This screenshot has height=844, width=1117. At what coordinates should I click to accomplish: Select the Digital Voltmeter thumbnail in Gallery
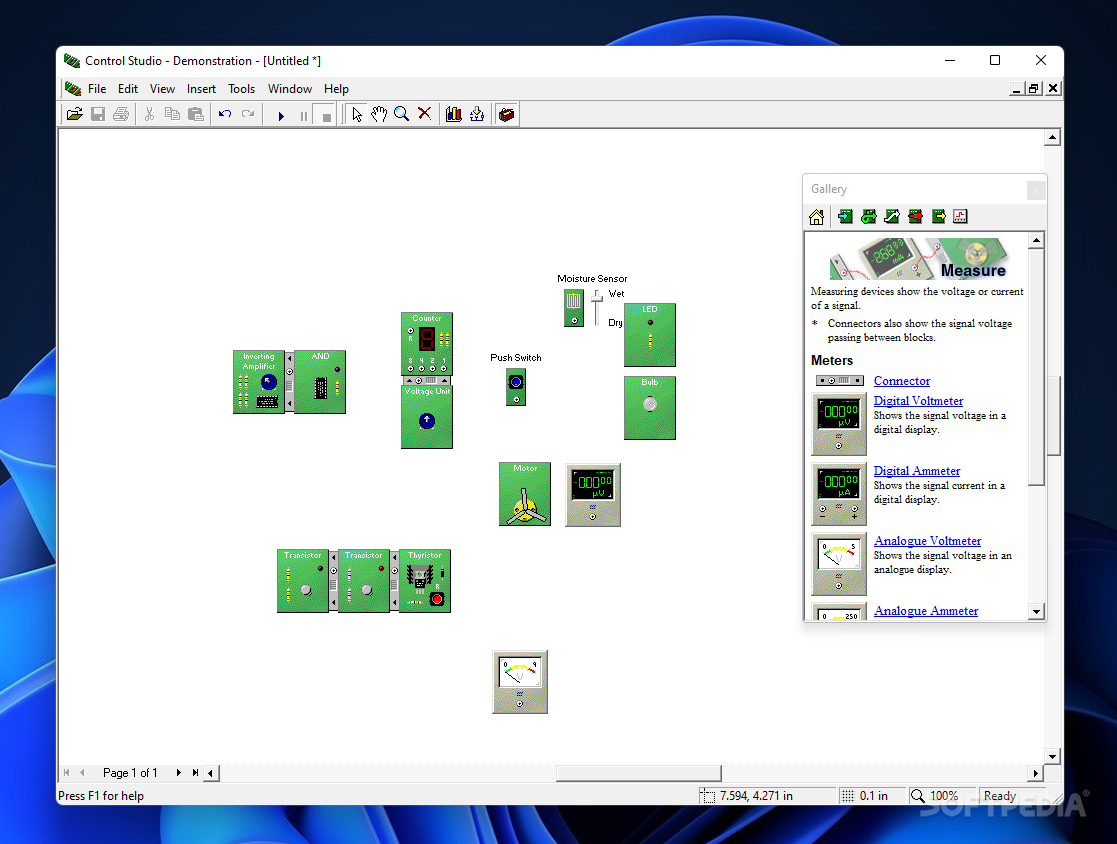(839, 424)
